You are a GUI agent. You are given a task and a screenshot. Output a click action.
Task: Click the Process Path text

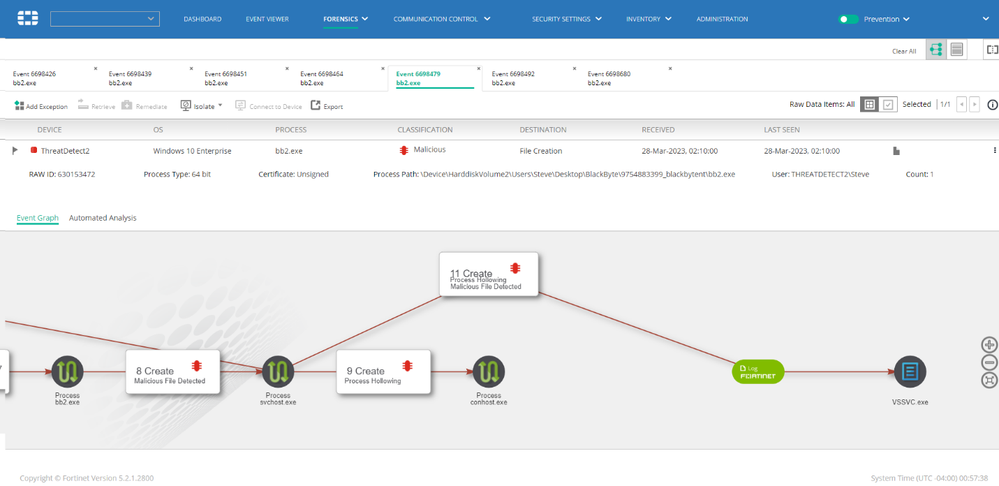[554, 174]
